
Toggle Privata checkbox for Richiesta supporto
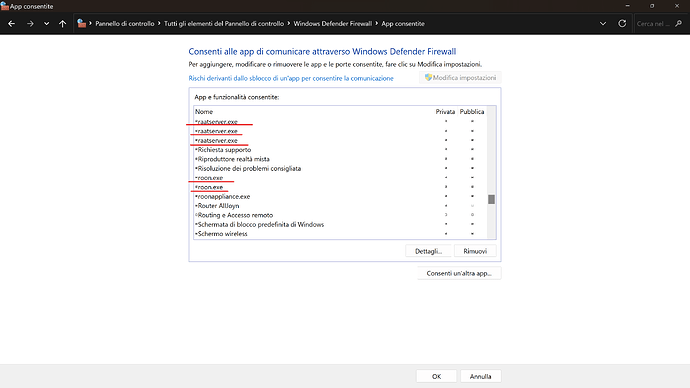click(x=446, y=150)
